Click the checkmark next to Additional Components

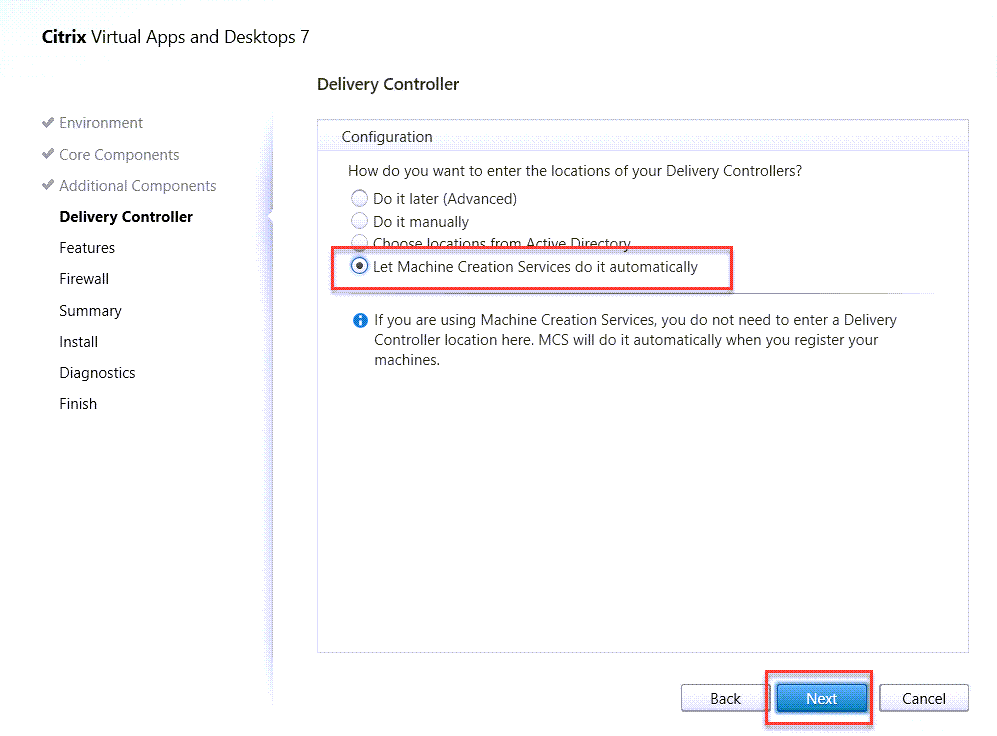pyautogui.click(x=48, y=186)
